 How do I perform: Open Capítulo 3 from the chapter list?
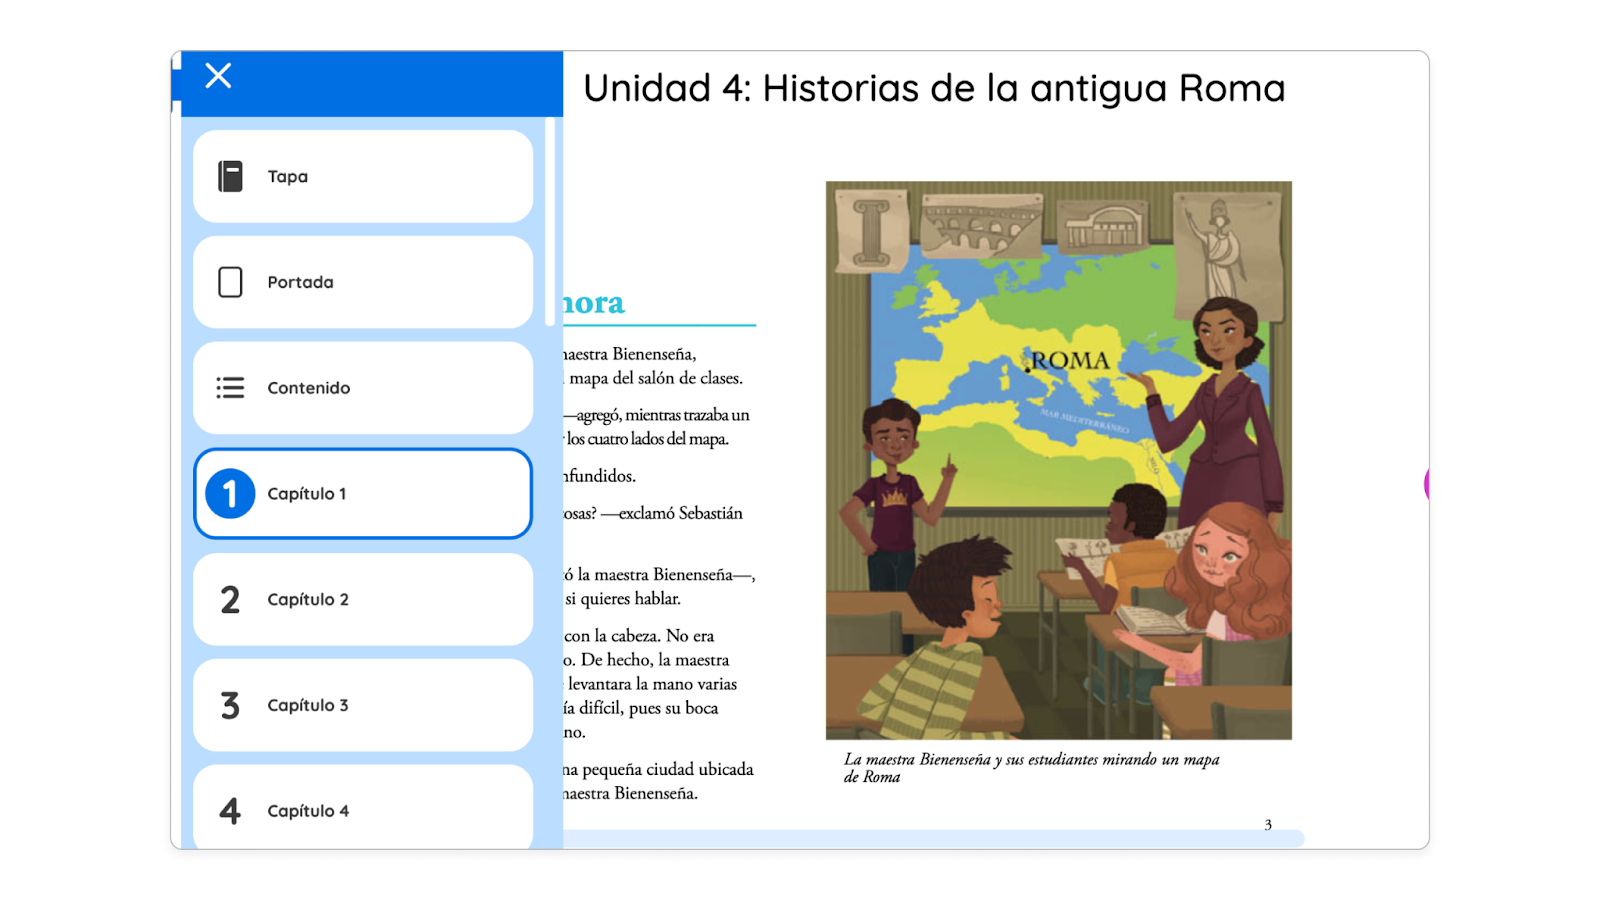tap(363, 705)
